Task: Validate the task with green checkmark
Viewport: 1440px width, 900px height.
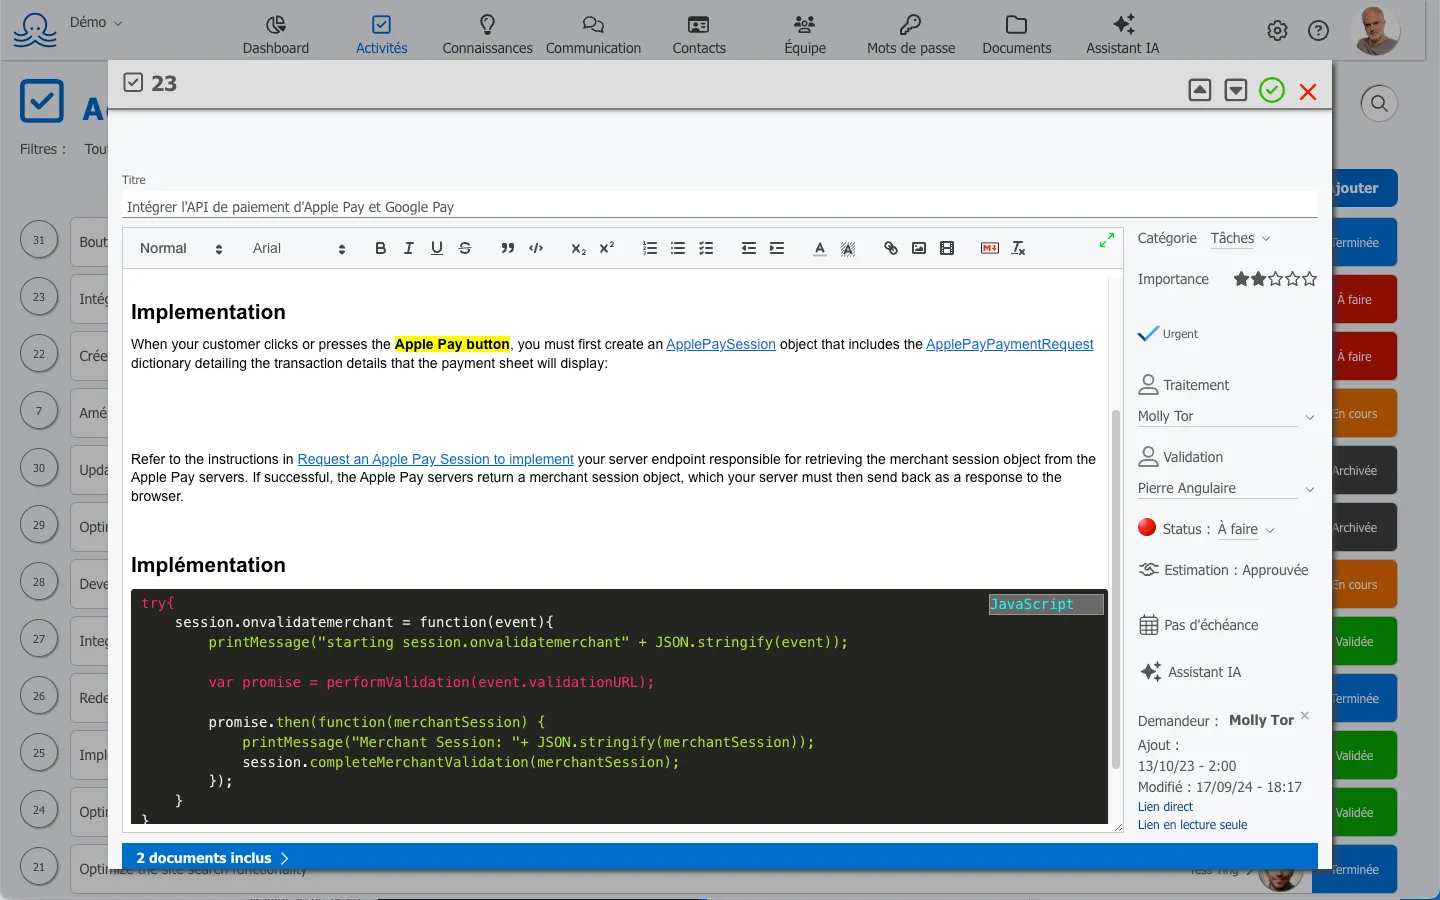Action: (1272, 91)
